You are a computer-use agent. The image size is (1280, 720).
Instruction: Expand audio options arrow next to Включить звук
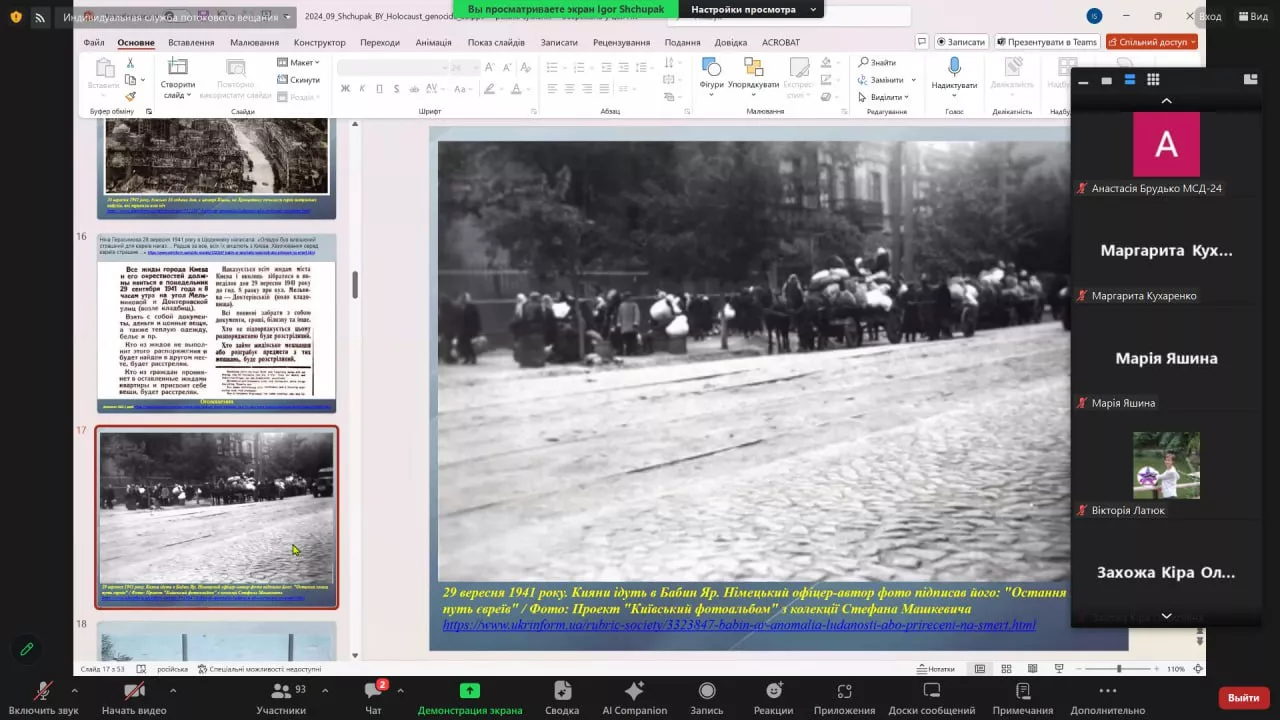tap(74, 690)
